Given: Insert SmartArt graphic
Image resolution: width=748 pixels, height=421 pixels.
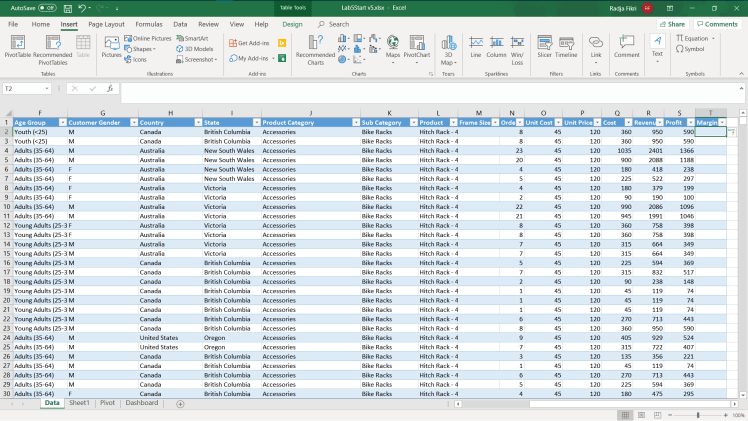Looking at the screenshot, I should 192,38.
